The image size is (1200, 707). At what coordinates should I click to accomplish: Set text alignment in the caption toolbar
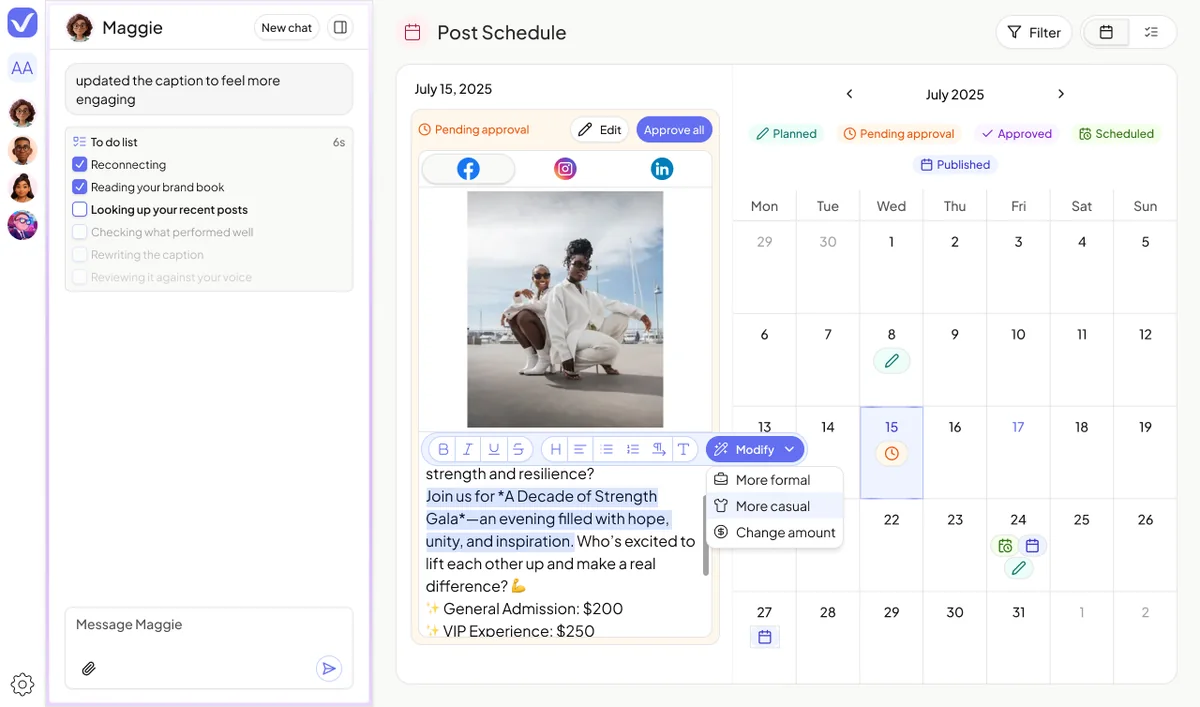(x=580, y=450)
